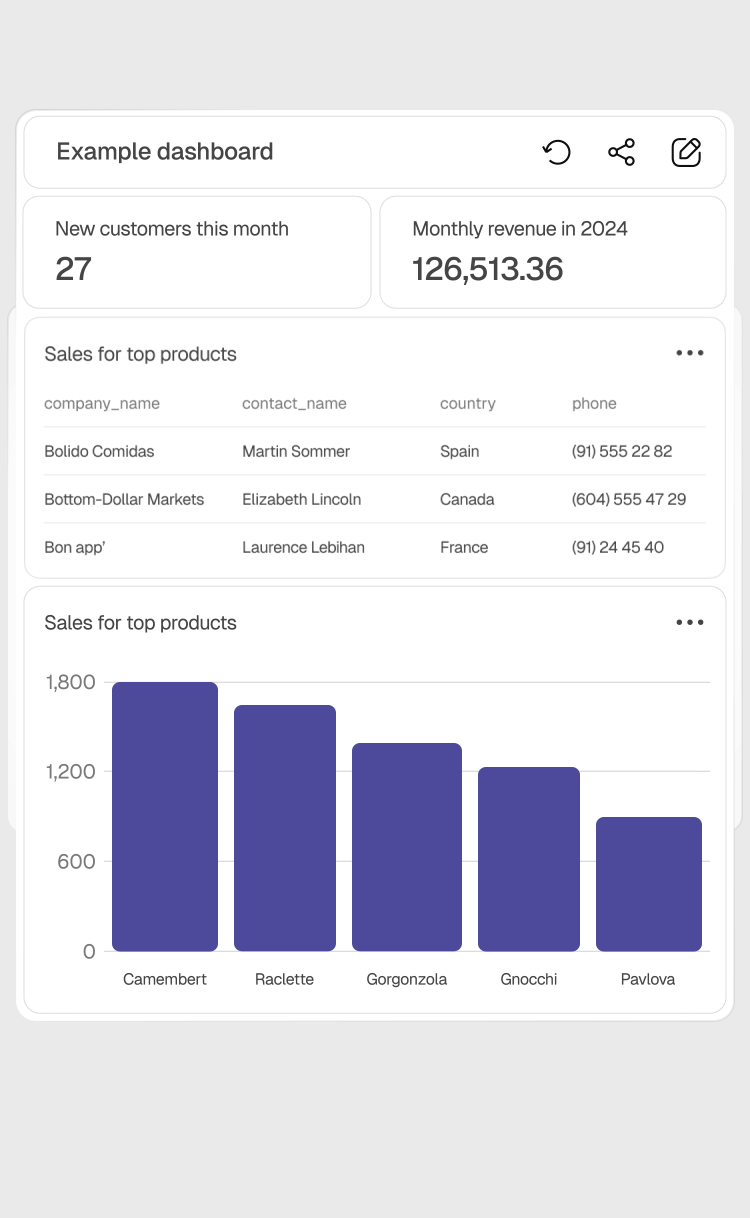The image size is (750, 1218).
Task: Click the Raclette bar in chart
Action: tap(285, 828)
